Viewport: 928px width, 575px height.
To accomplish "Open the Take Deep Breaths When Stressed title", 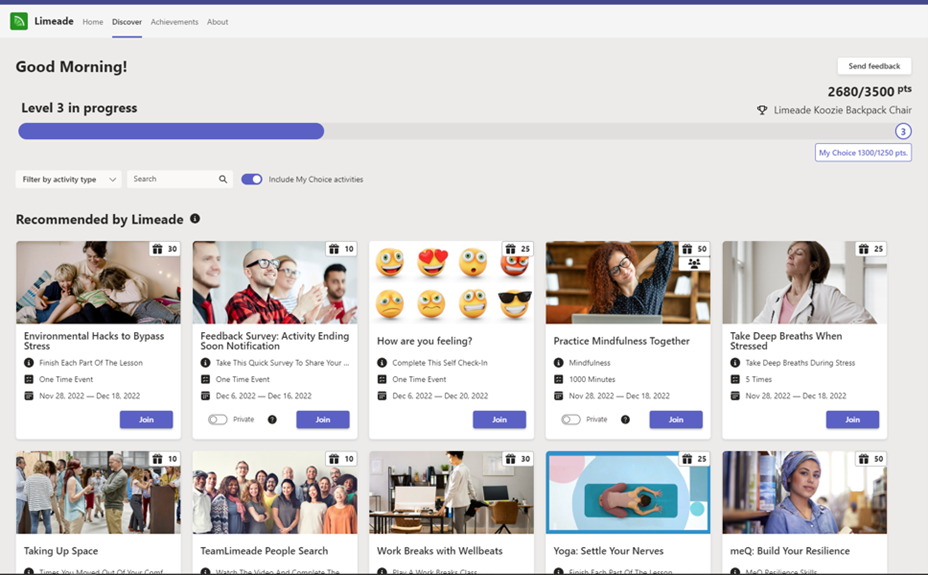I will [786, 341].
